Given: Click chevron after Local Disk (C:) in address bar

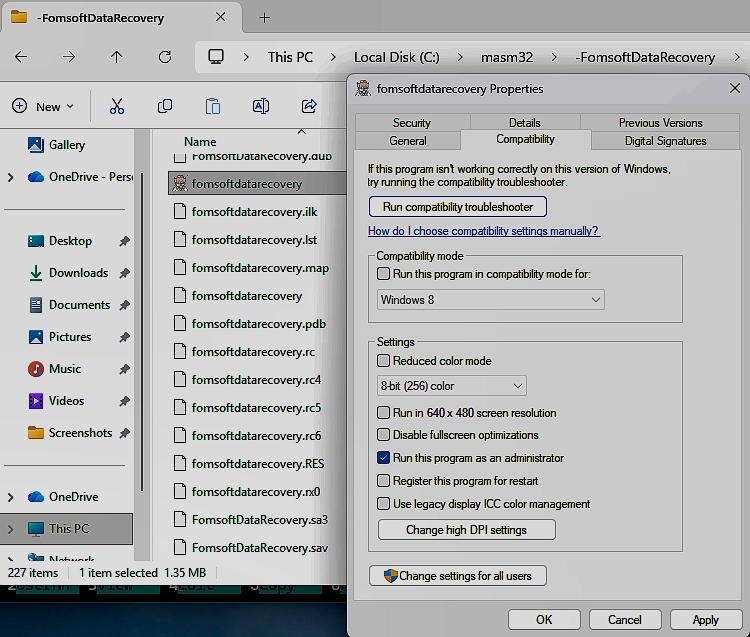Looking at the screenshot, I should click(460, 57).
